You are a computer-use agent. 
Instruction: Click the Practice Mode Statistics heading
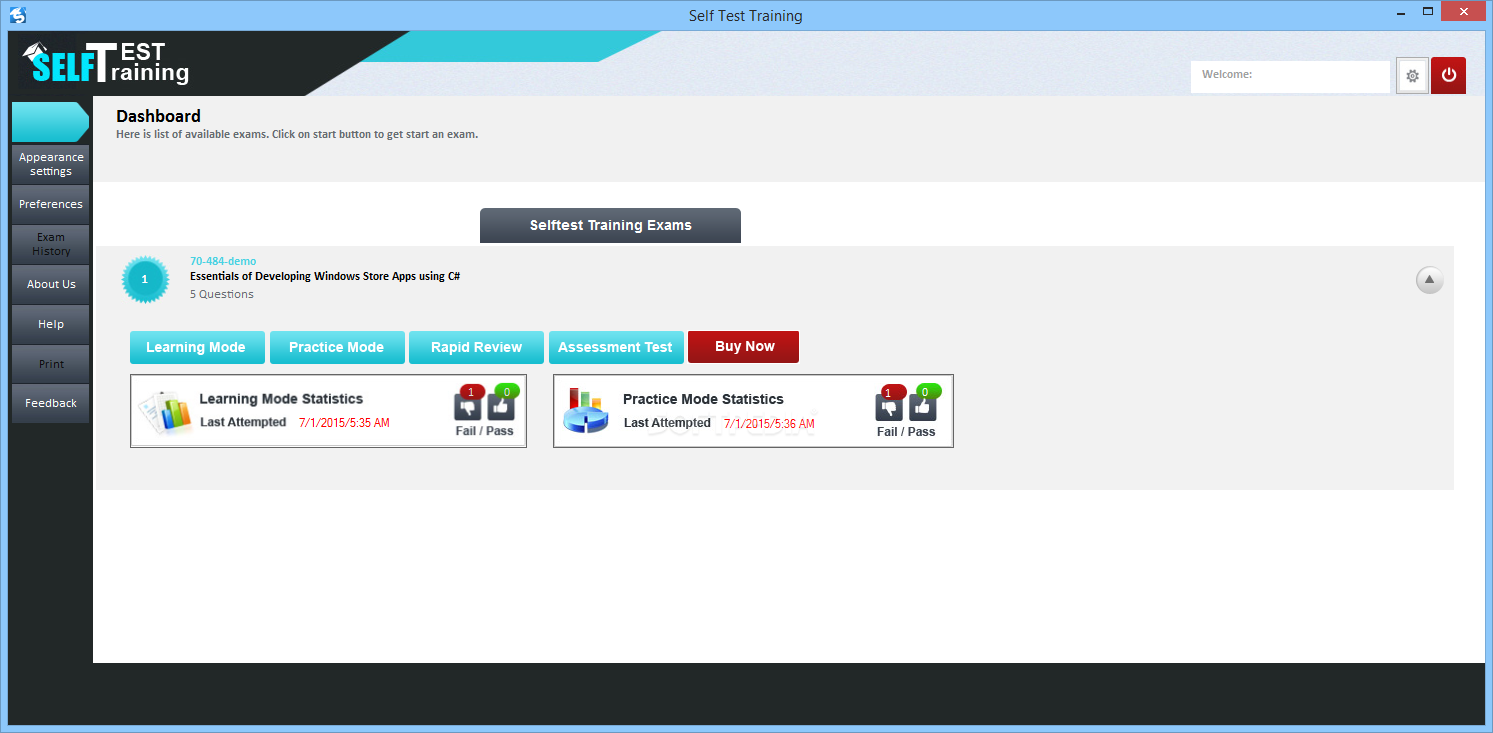[x=703, y=399]
